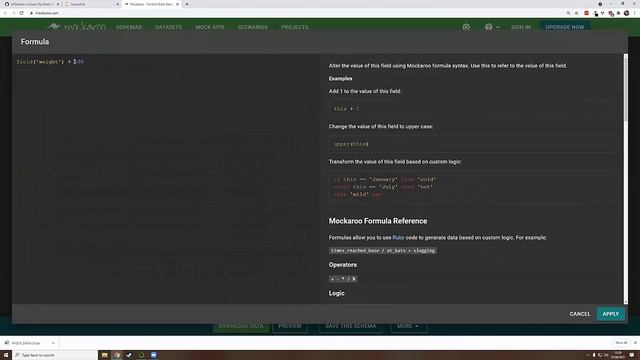
Task: Open the extensions puzzle-piece icon
Action: click(x=619, y=13)
